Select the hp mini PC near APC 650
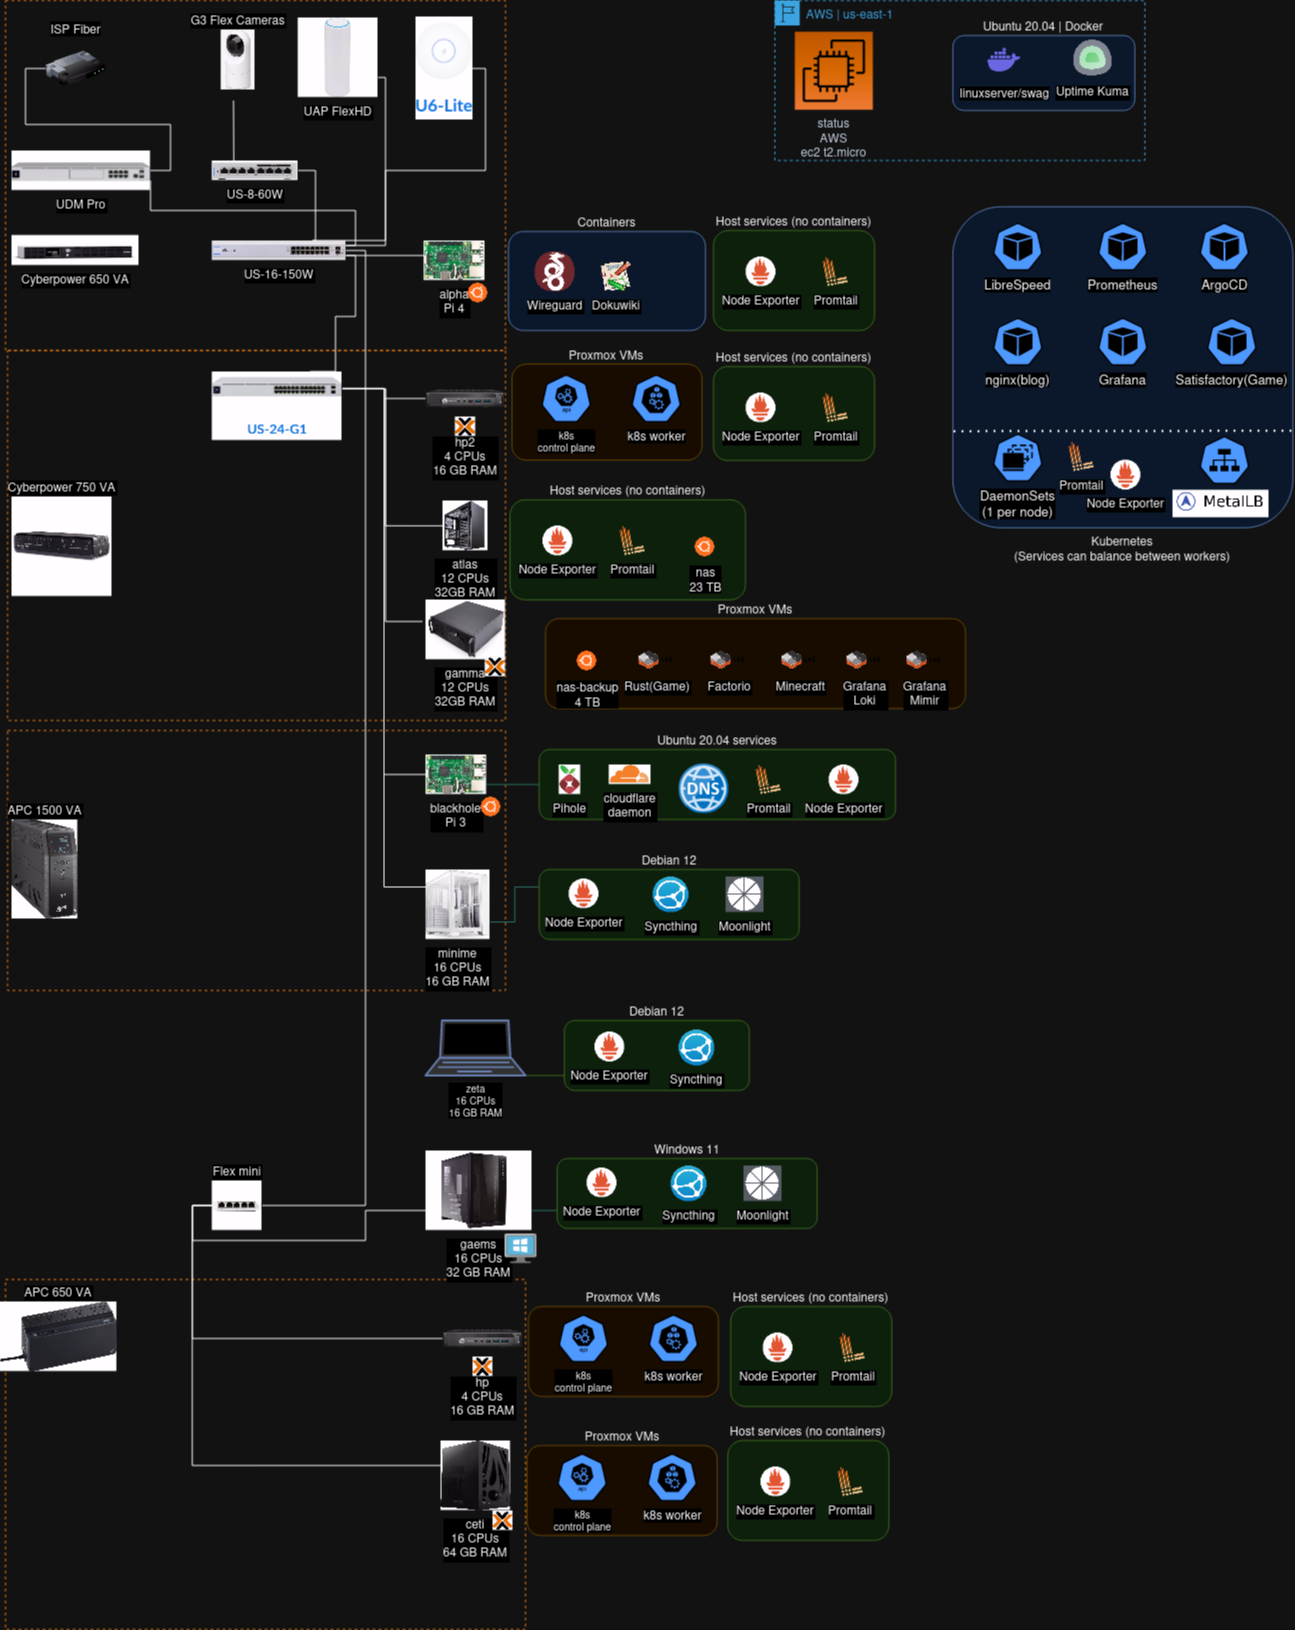Screen dimensions: 1295x1630 [482, 1338]
